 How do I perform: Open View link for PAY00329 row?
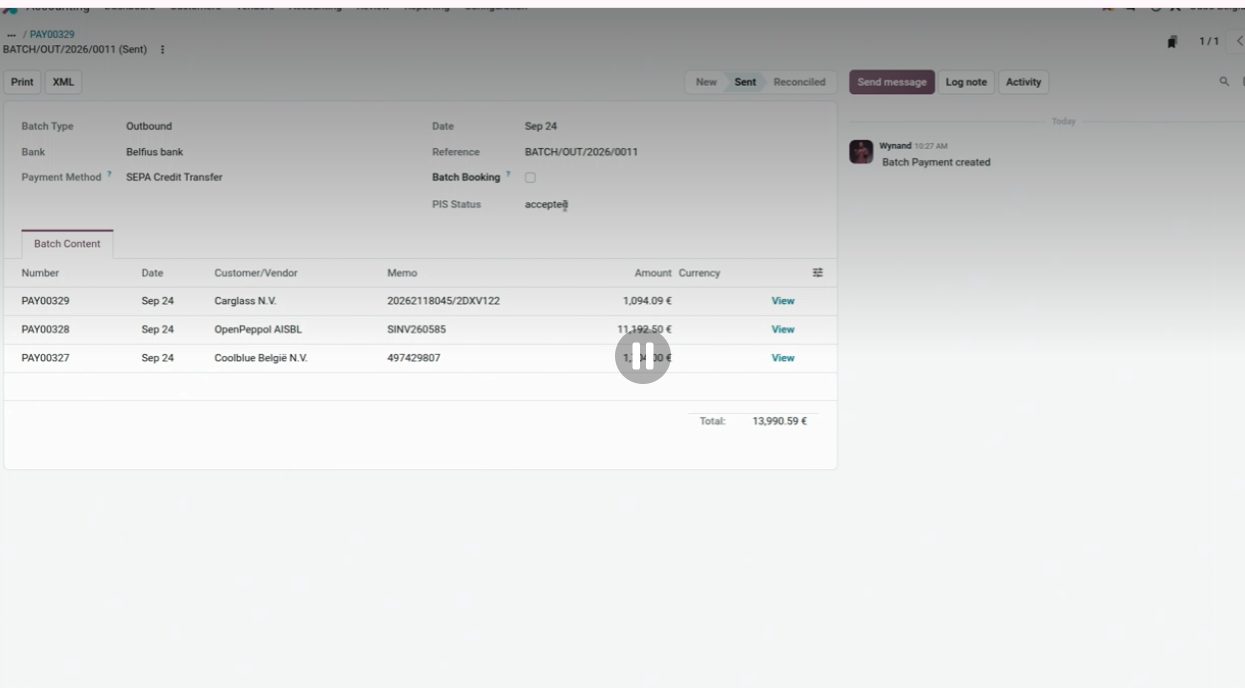tap(783, 301)
